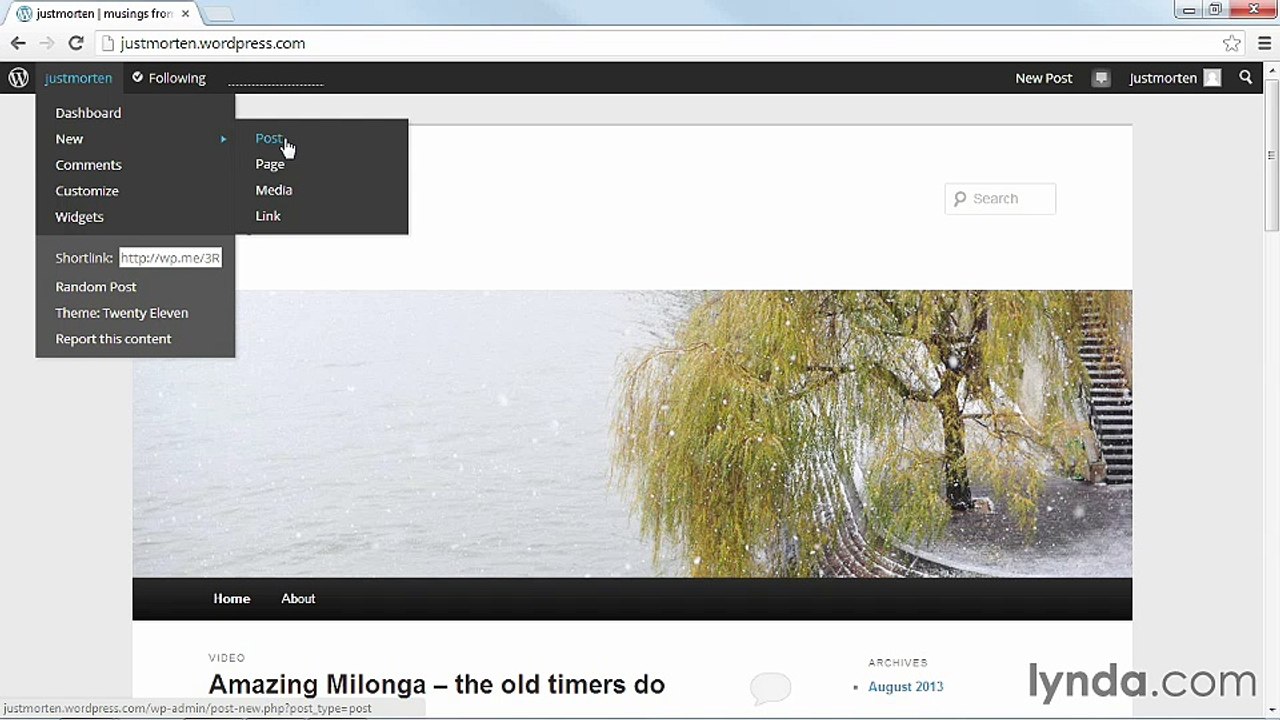
Task: Go to About navigation link
Action: [298, 599]
